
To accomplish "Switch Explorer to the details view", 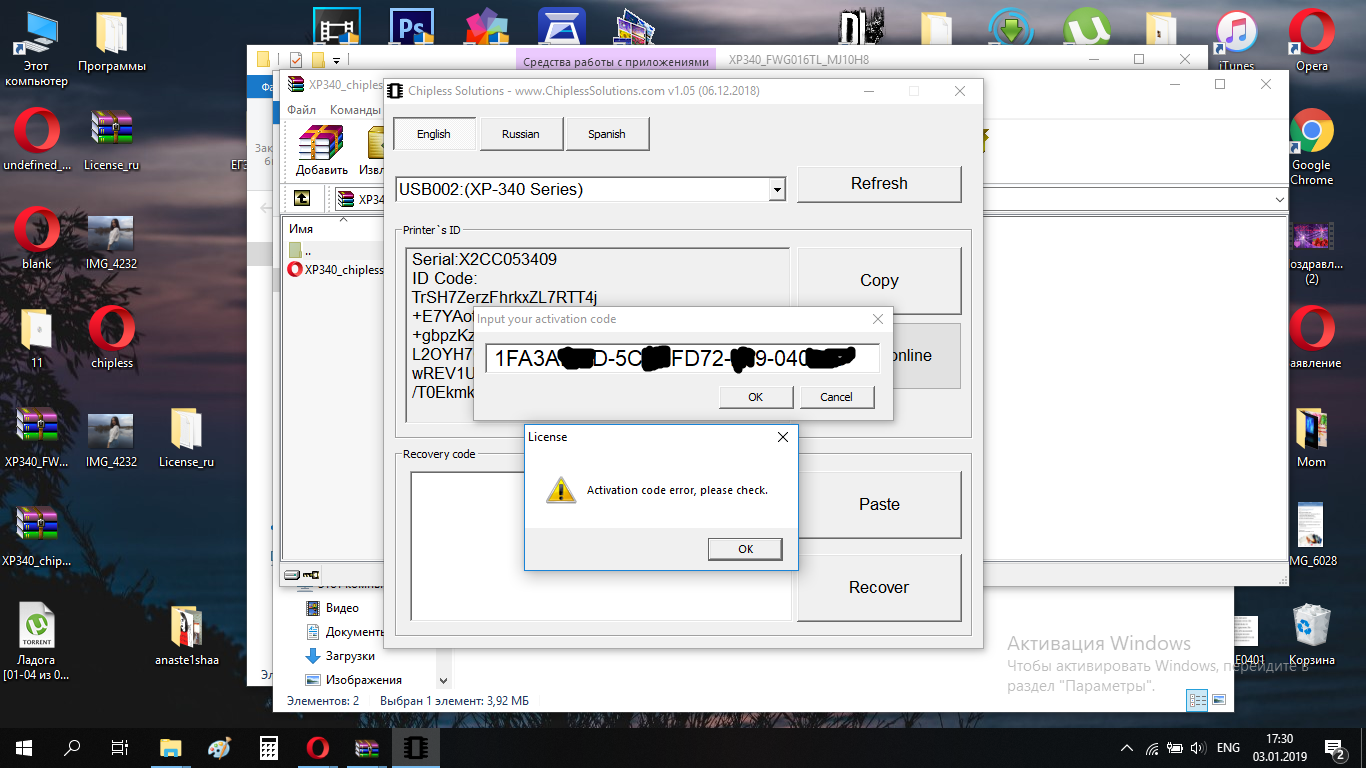I will 1196,701.
